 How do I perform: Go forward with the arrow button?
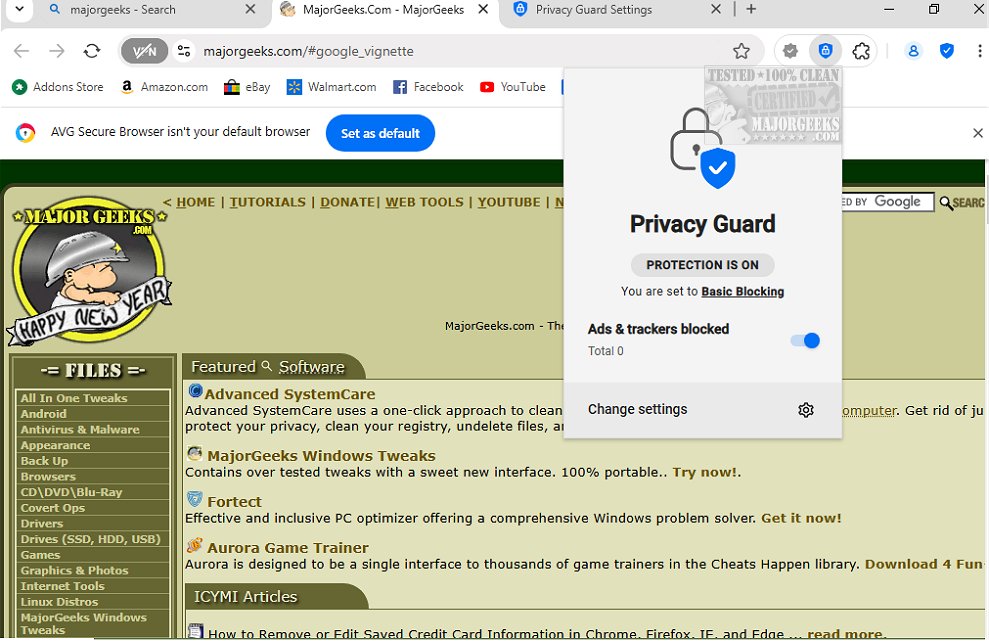click(x=57, y=51)
